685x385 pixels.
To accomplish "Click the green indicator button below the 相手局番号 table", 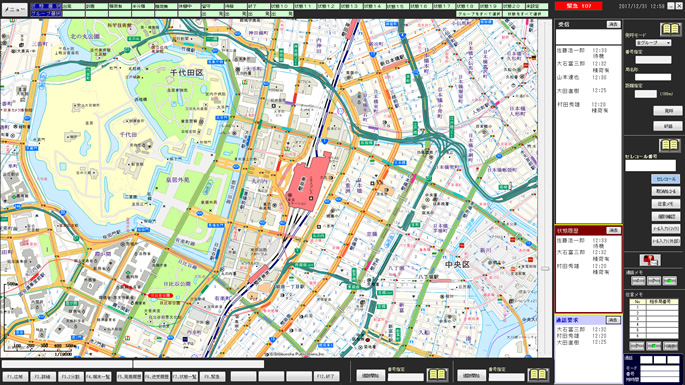I will [x=654, y=346].
